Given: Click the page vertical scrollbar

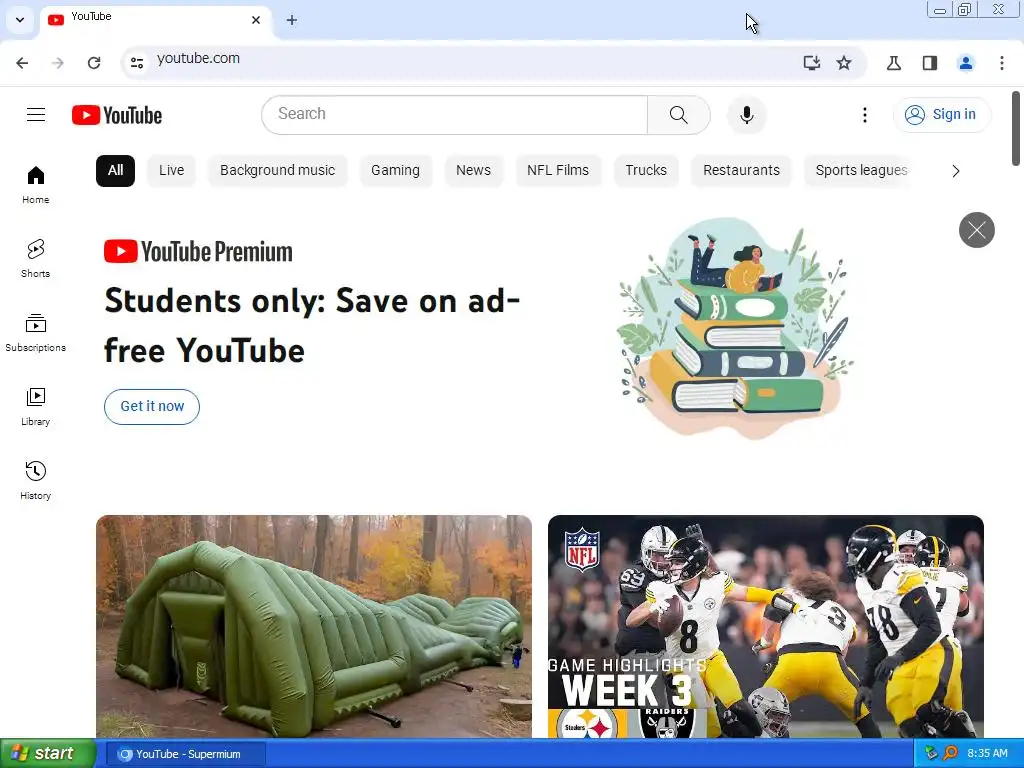Looking at the screenshot, I should [1016, 129].
